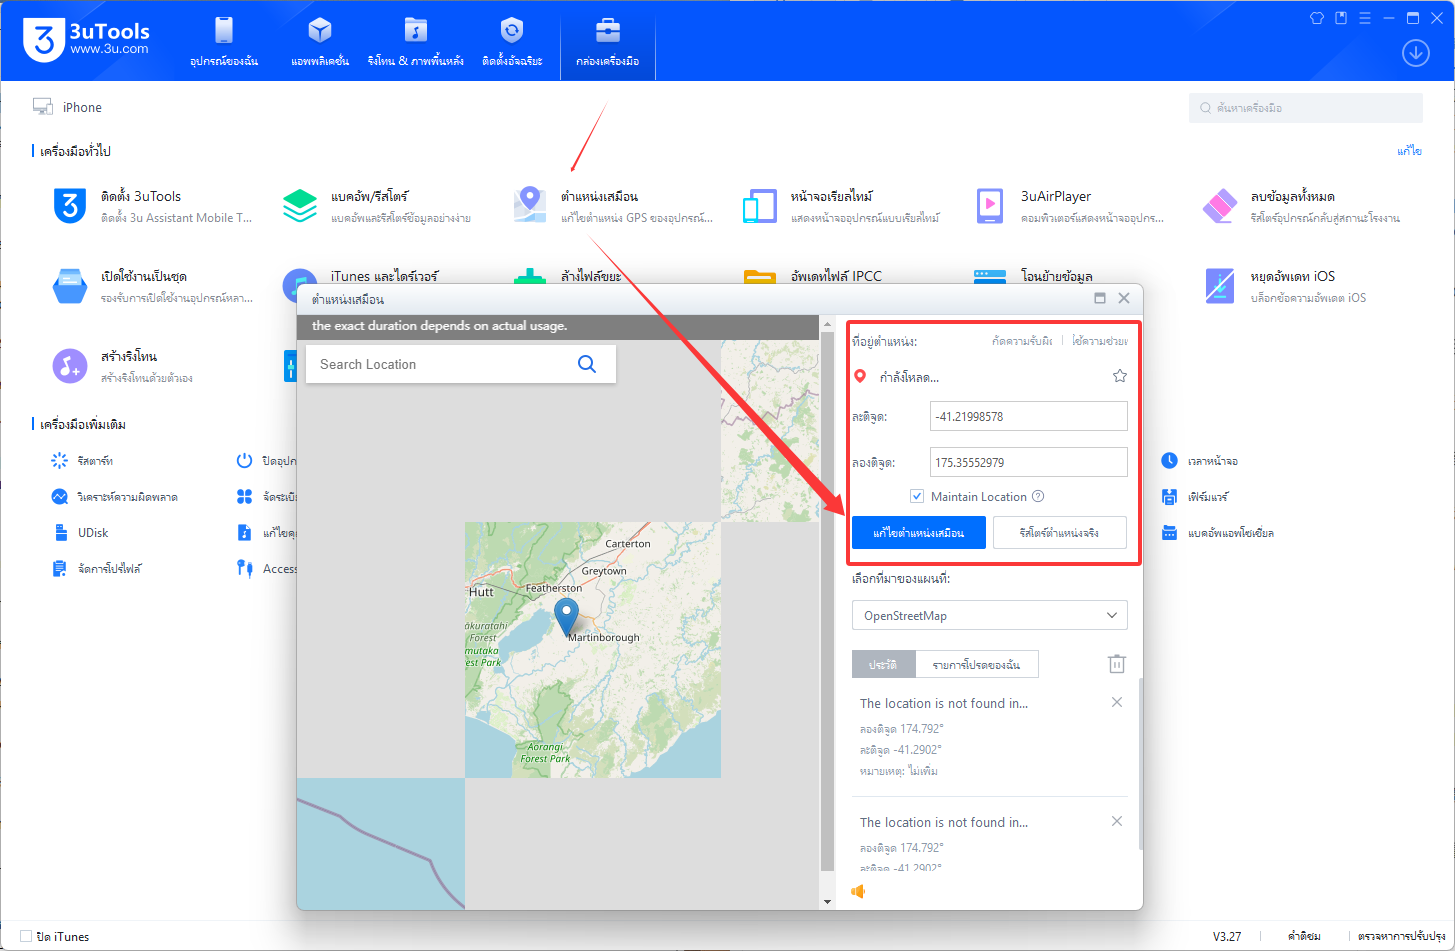The height and width of the screenshot is (951, 1455).
Task: Switch to the รายการโปรดของฉัน favorites tab
Action: [x=976, y=664]
